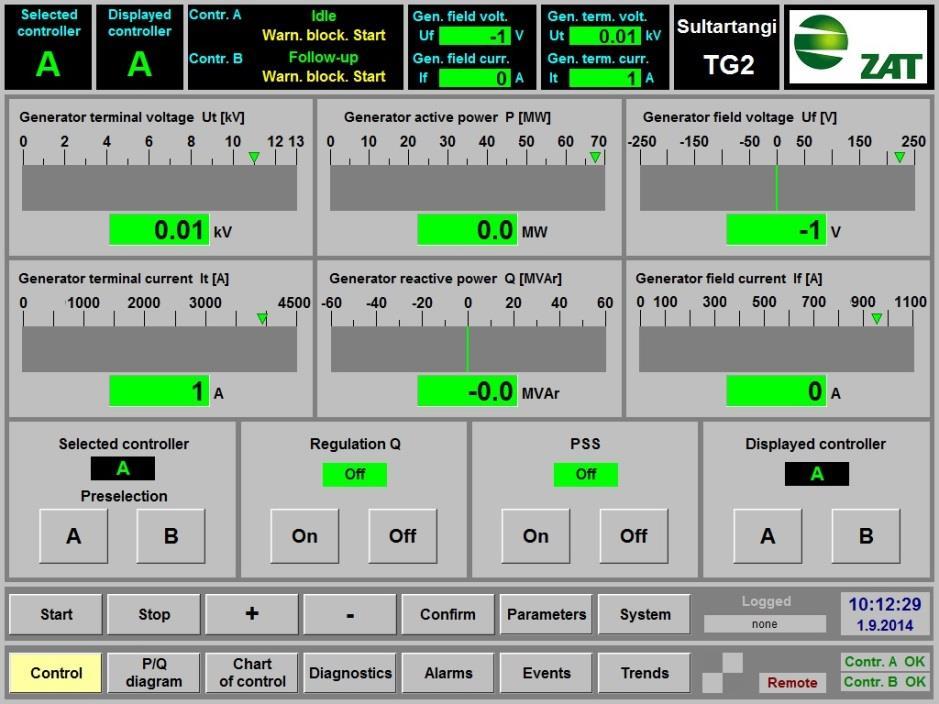The image size is (939, 704).
Task: Switch PSS On
Action: (x=535, y=536)
